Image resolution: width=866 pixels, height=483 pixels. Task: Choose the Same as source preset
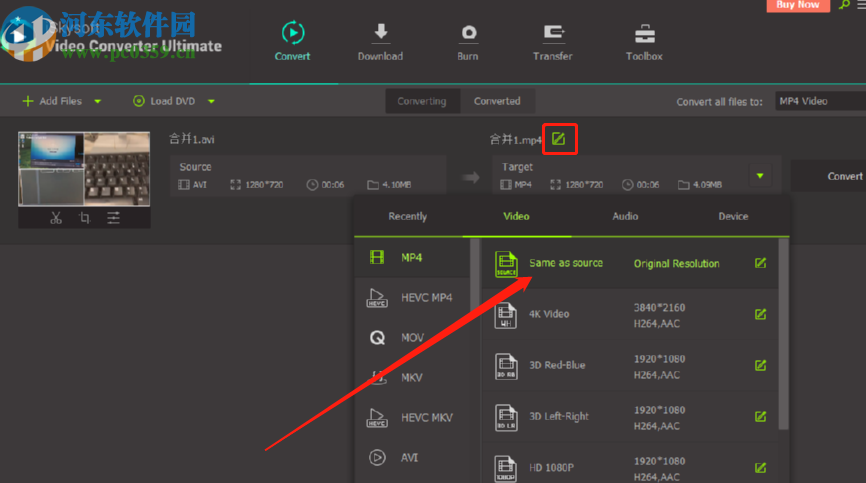(630, 263)
